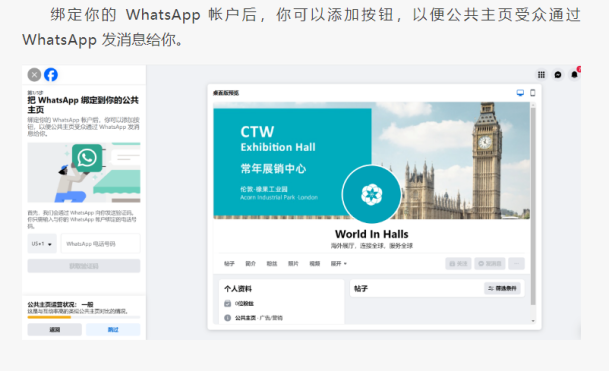This screenshot has height=372, width=609.
Task: Open the grid menu icon at top right
Action: (x=541, y=75)
